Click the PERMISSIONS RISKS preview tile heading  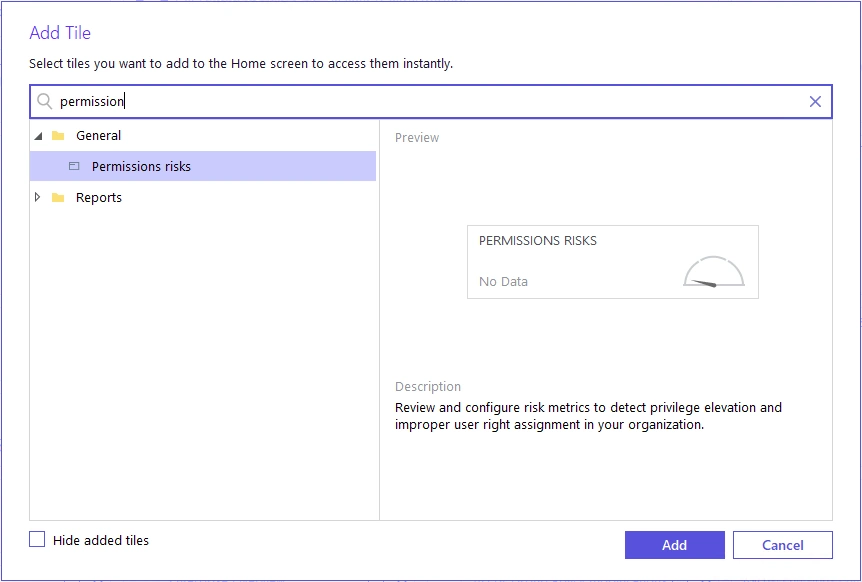pyautogui.click(x=538, y=241)
